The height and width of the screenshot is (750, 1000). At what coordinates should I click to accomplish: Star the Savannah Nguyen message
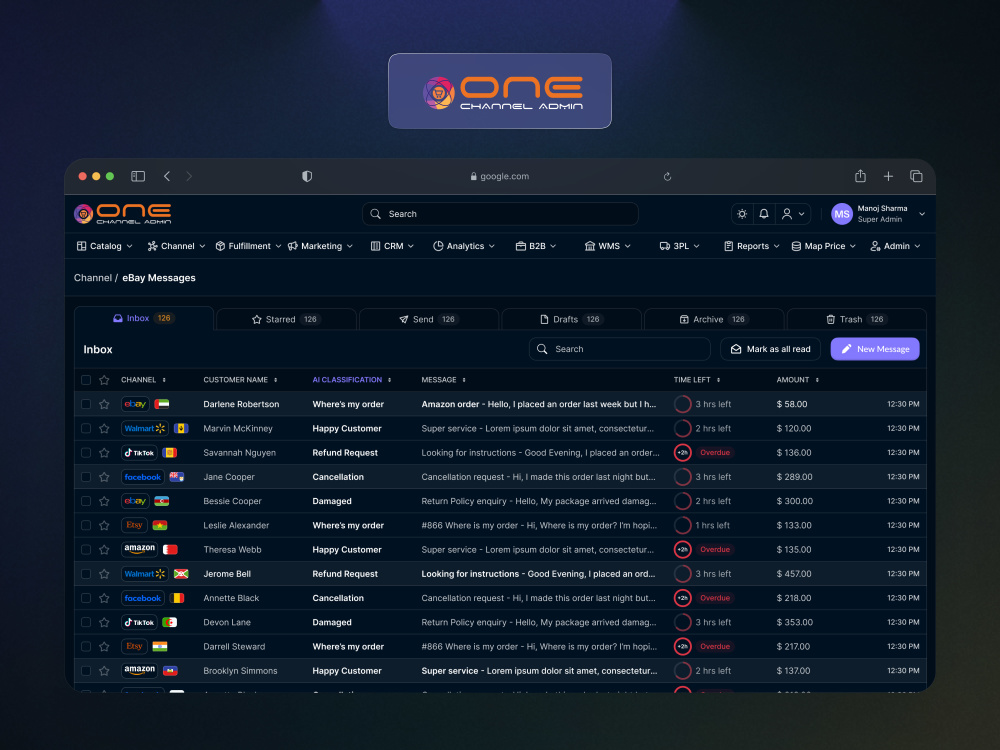(x=104, y=453)
